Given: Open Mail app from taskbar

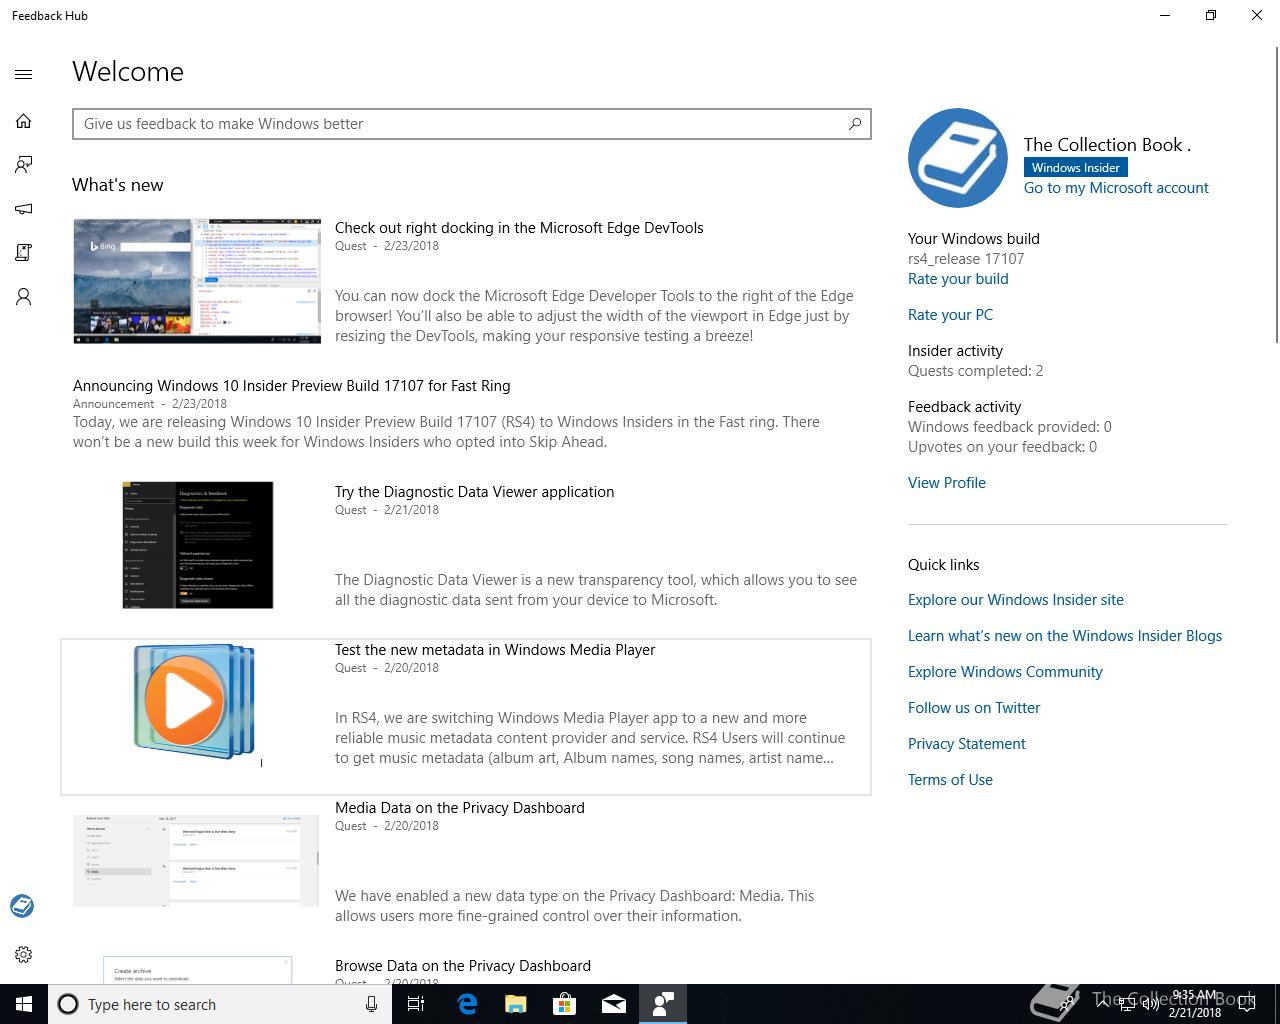Looking at the screenshot, I should [614, 1004].
